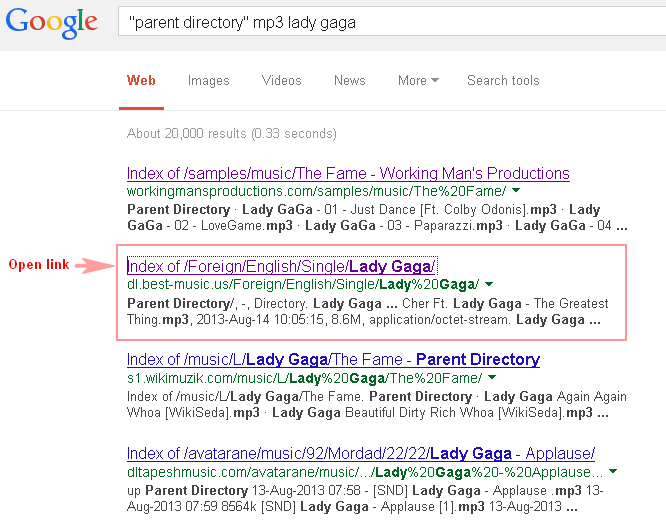This screenshot has width=666, height=531.
Task: Click snippet text 'Cher Ft. Lady Gaga - The Greatest'
Action: click(505, 303)
